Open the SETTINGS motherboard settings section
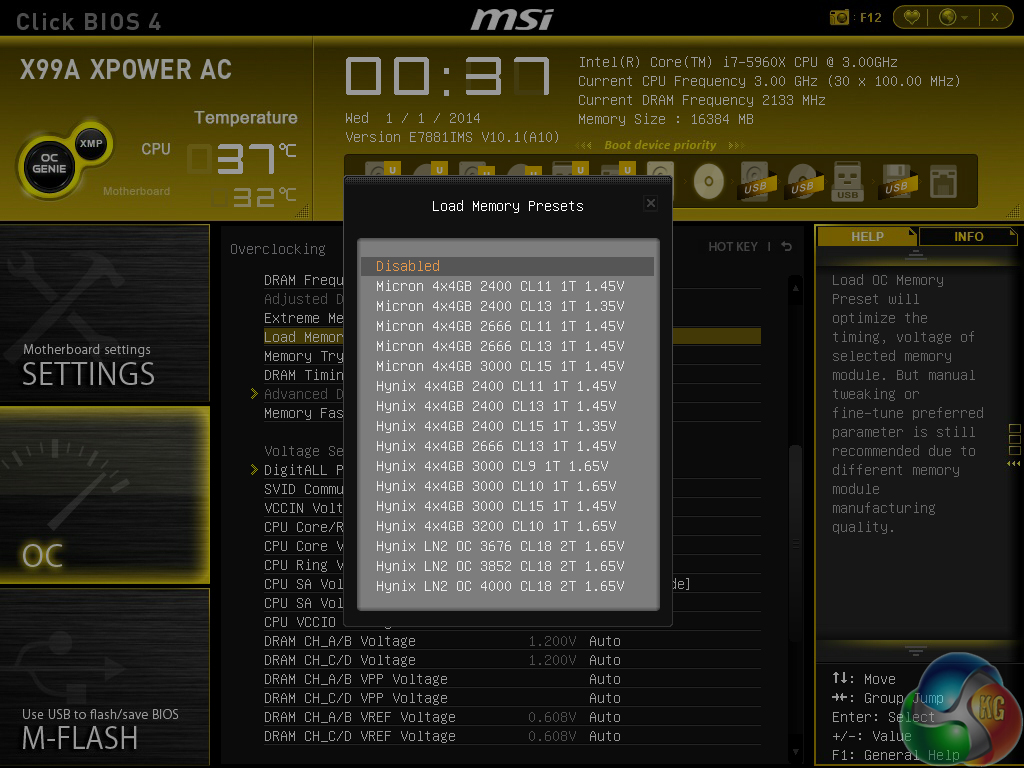1024x768 pixels. [x=104, y=313]
